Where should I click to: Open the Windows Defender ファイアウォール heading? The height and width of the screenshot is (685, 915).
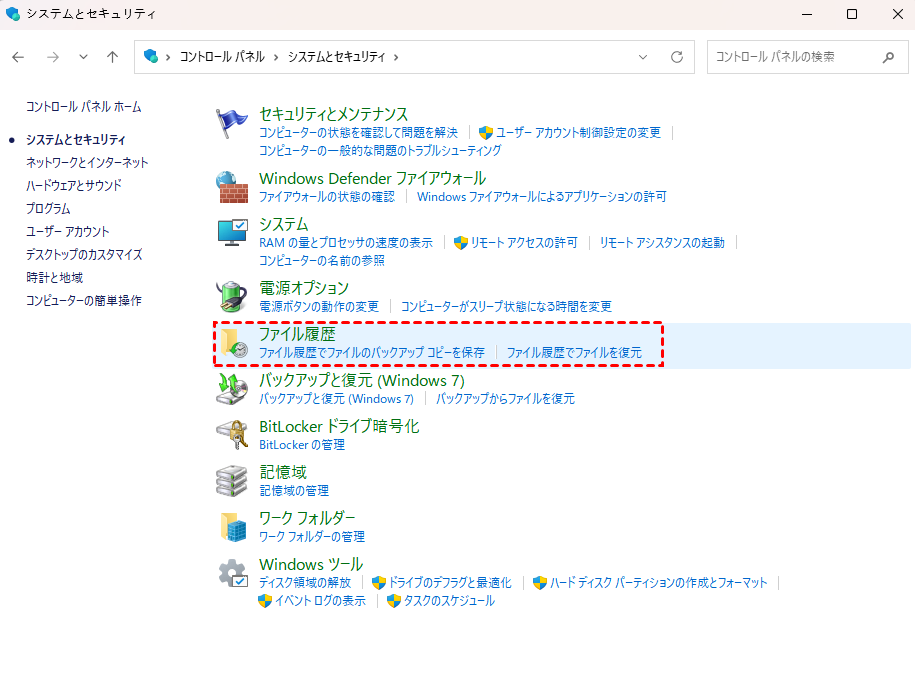(372, 178)
